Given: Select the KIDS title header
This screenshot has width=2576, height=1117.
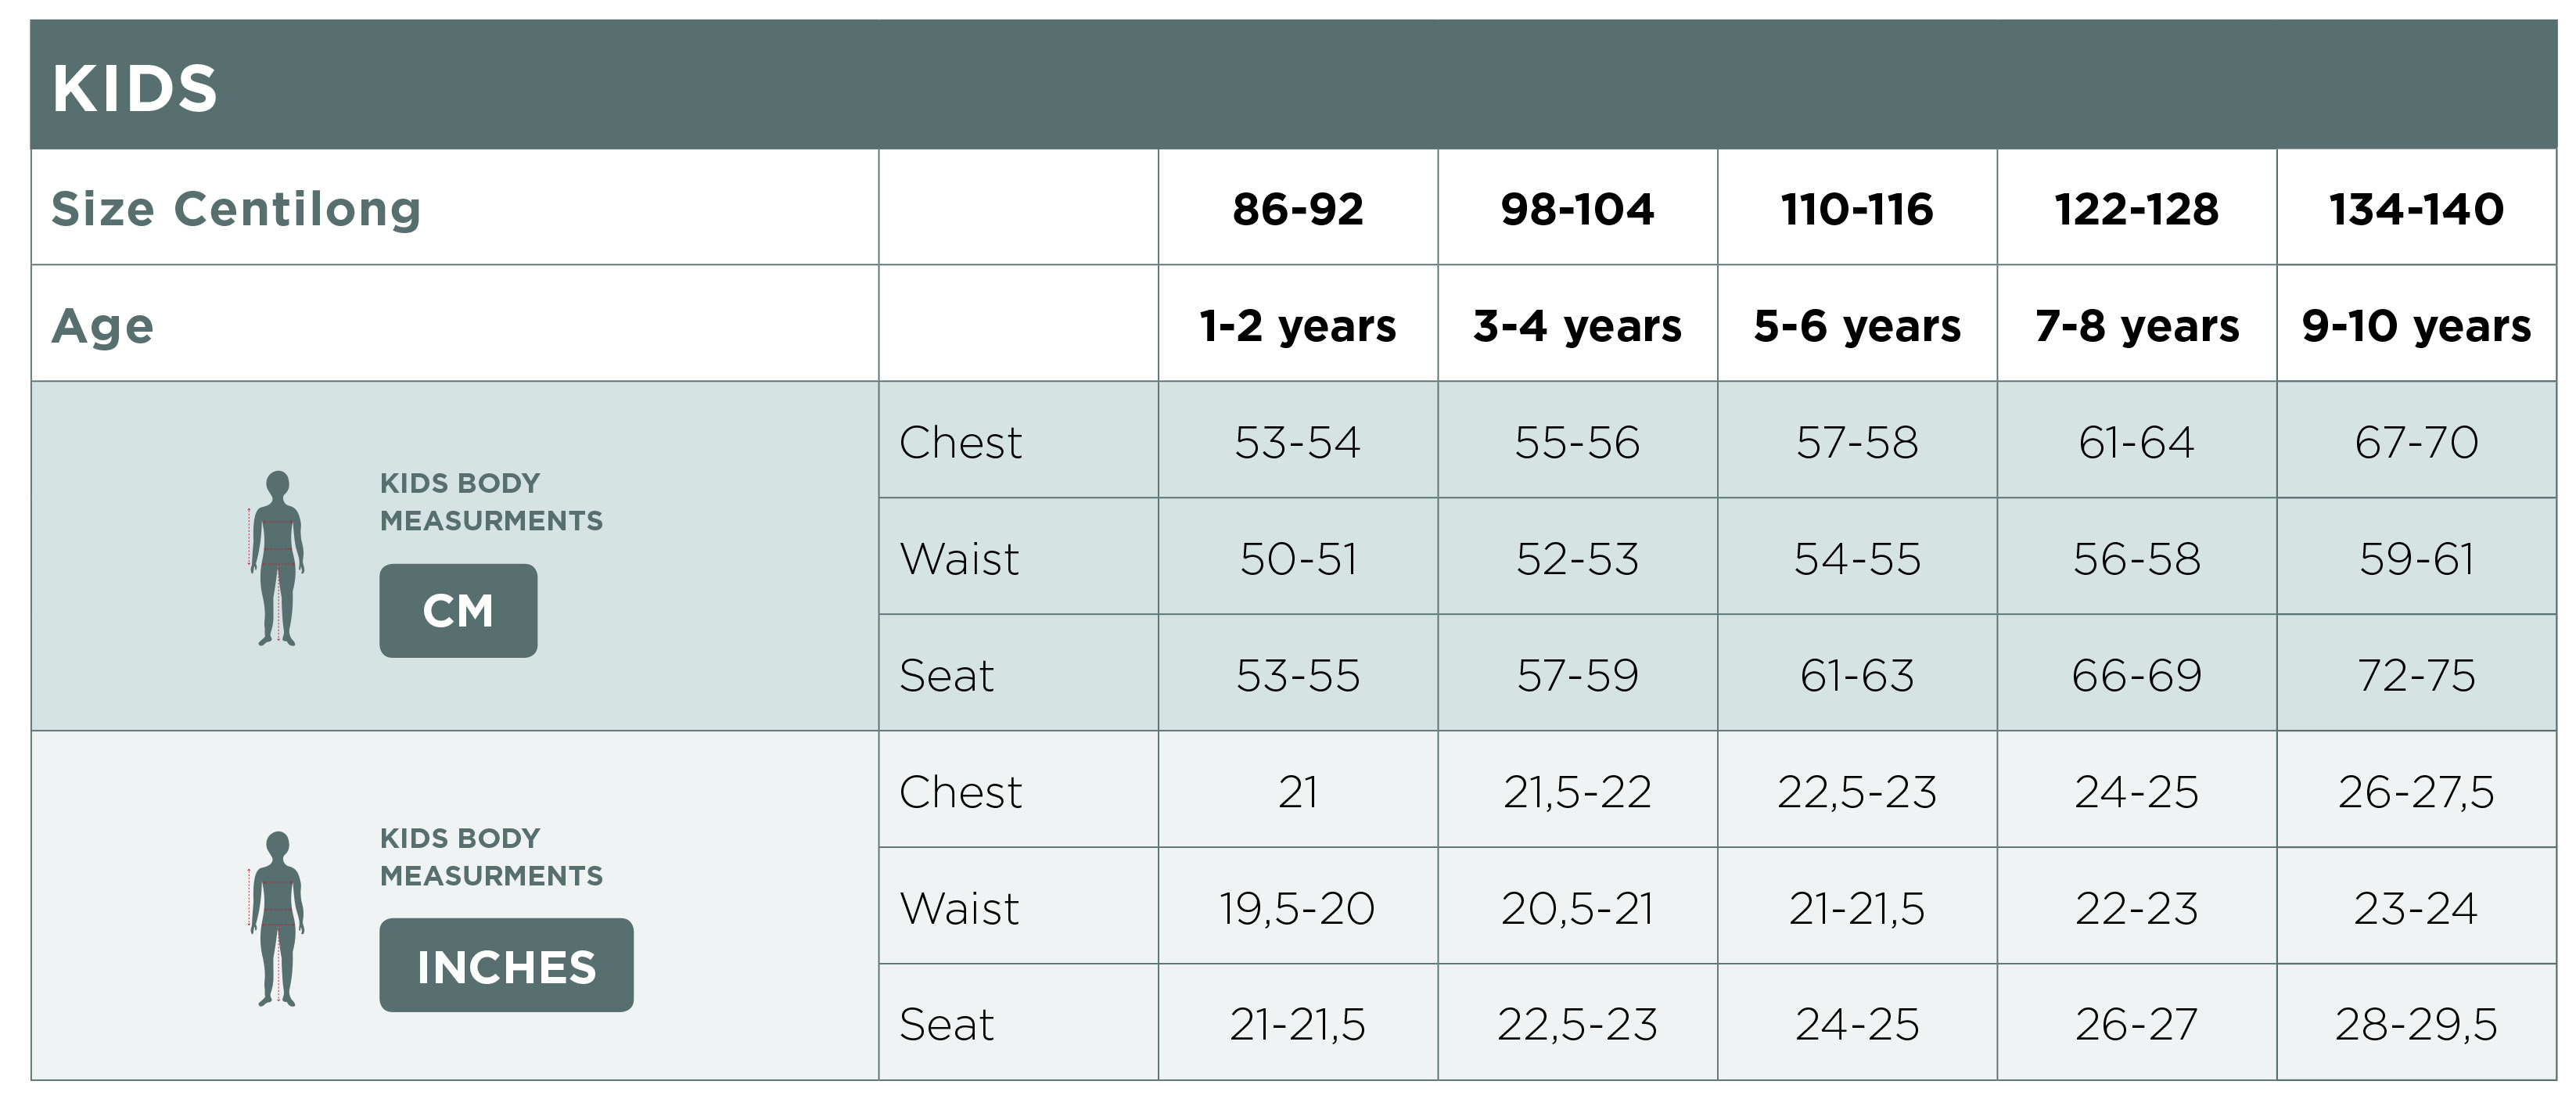Looking at the screenshot, I should pos(135,88).
